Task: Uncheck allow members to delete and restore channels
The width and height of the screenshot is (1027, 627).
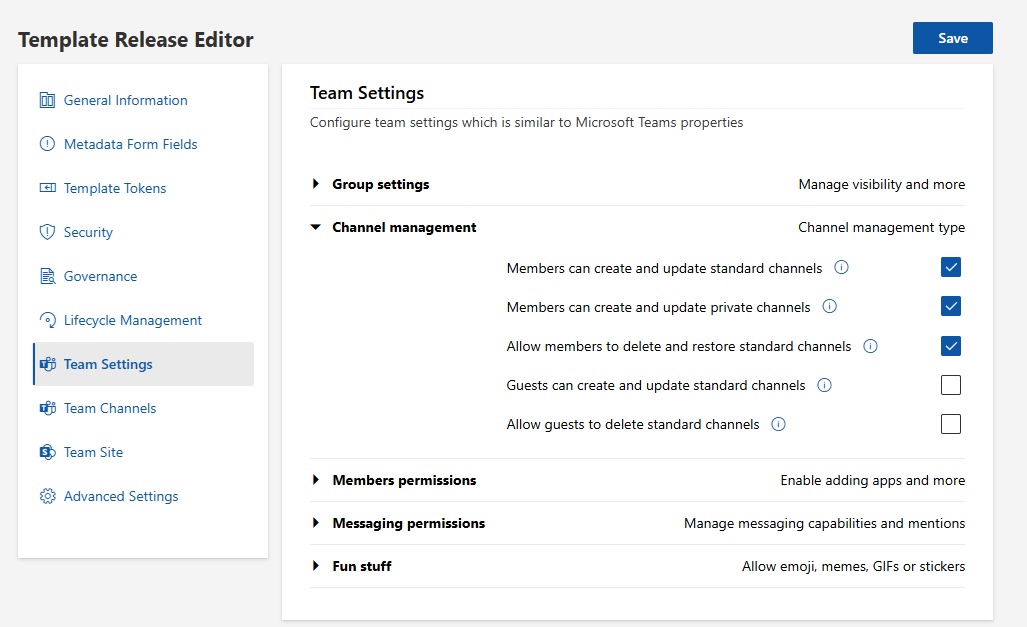Action: pyautogui.click(x=950, y=346)
